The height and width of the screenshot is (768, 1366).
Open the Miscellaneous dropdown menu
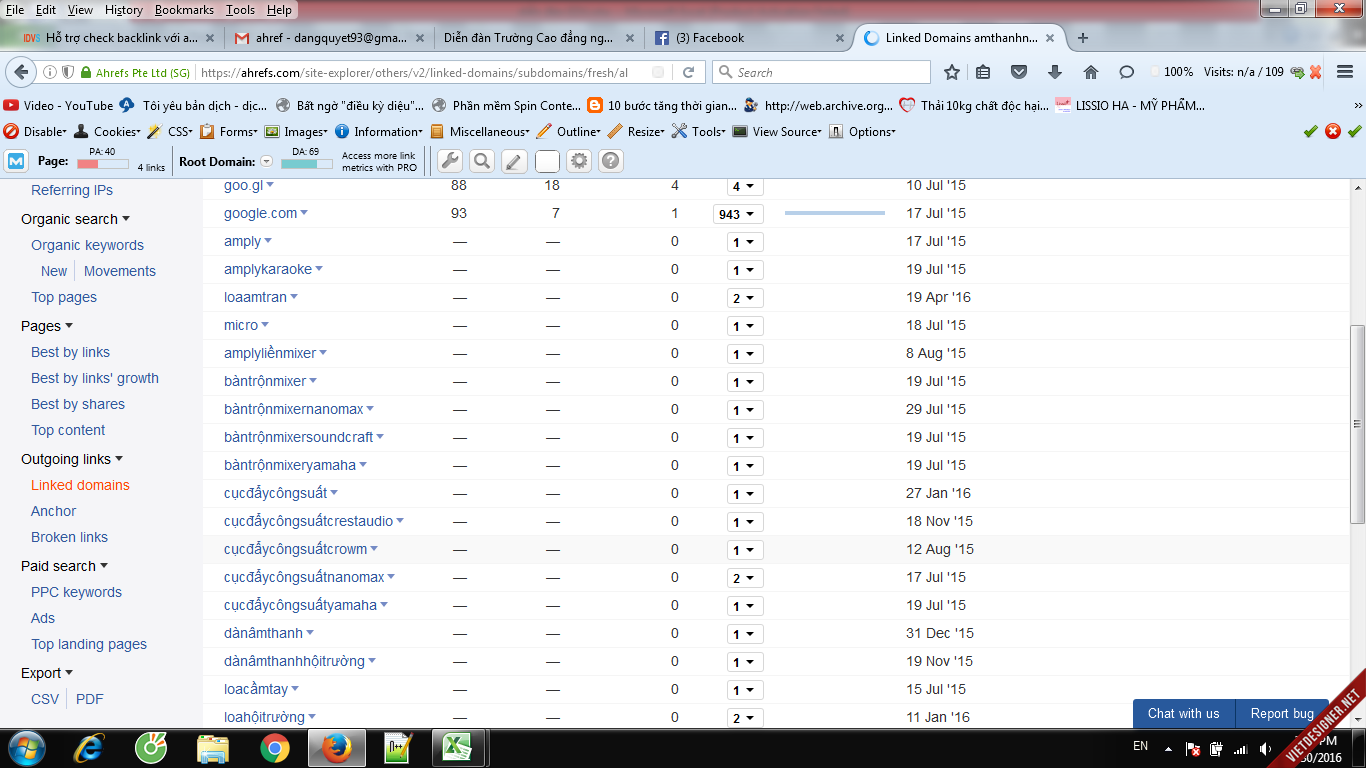480,131
